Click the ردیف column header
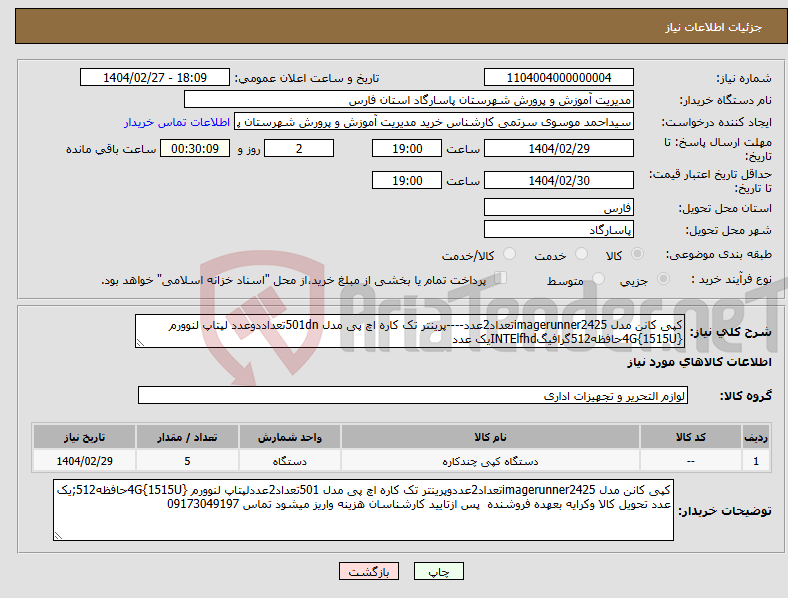 coord(756,437)
